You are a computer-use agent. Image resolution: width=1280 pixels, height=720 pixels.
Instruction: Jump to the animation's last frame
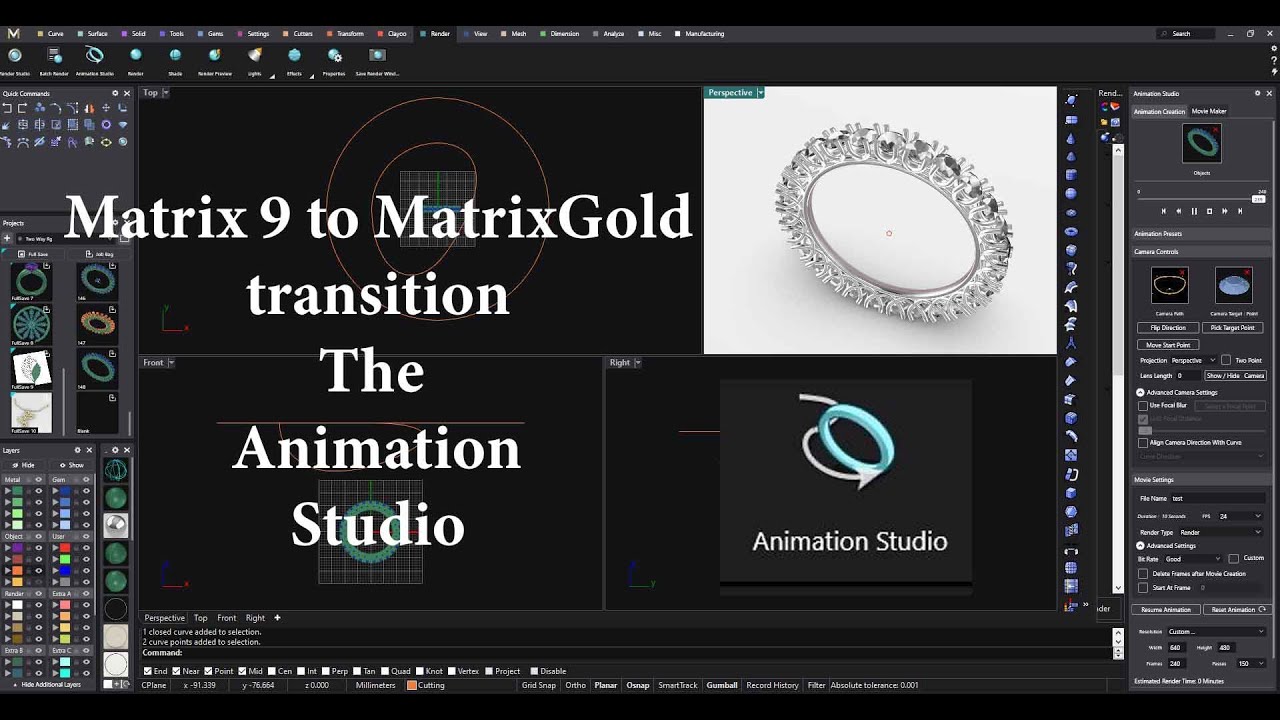(1240, 211)
